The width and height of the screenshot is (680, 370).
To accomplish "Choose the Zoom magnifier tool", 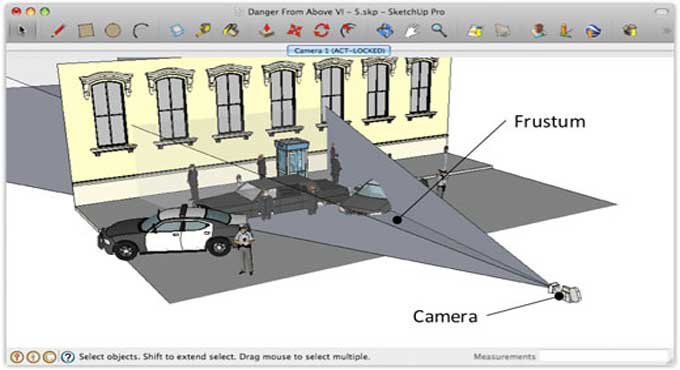I will click(x=439, y=31).
